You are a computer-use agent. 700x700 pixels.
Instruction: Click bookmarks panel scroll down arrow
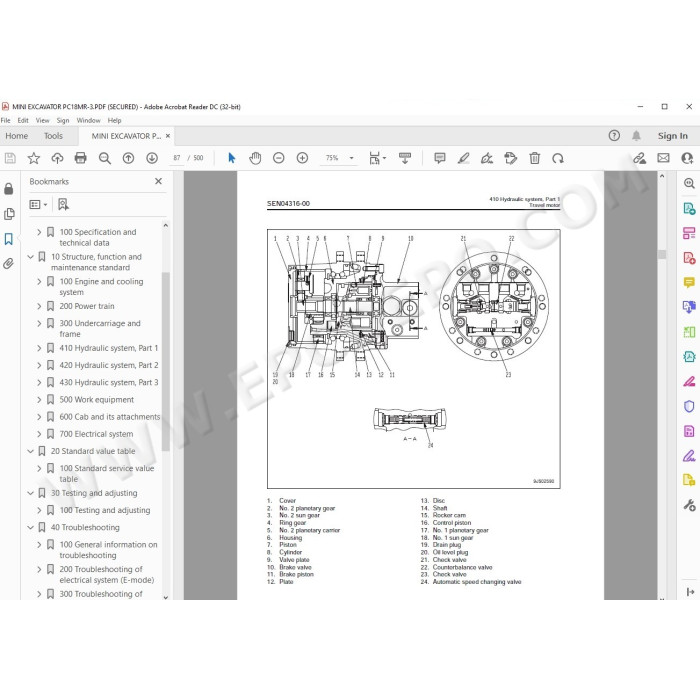pos(166,597)
